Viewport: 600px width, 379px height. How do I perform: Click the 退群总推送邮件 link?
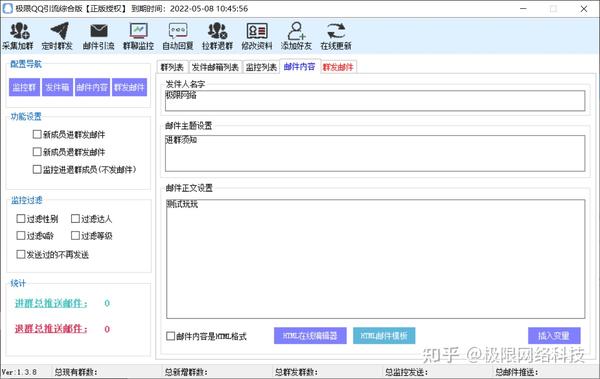[x=51, y=328]
